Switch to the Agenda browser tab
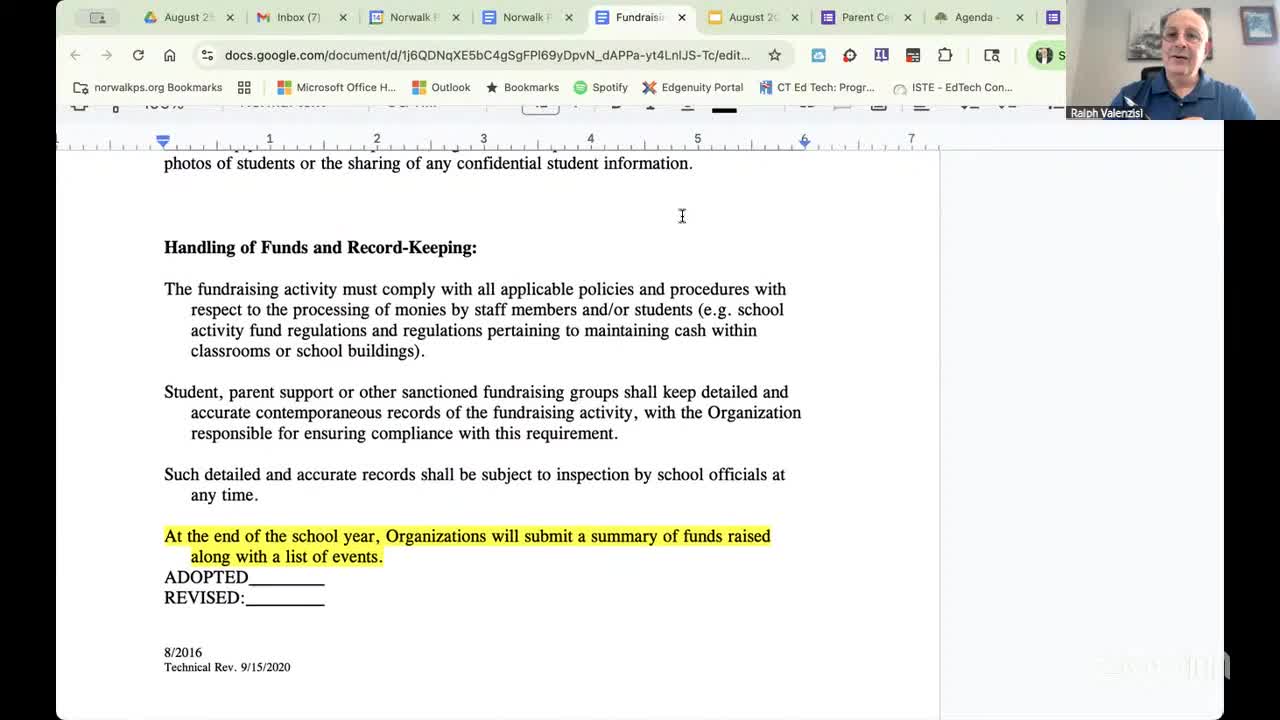 [x=975, y=17]
